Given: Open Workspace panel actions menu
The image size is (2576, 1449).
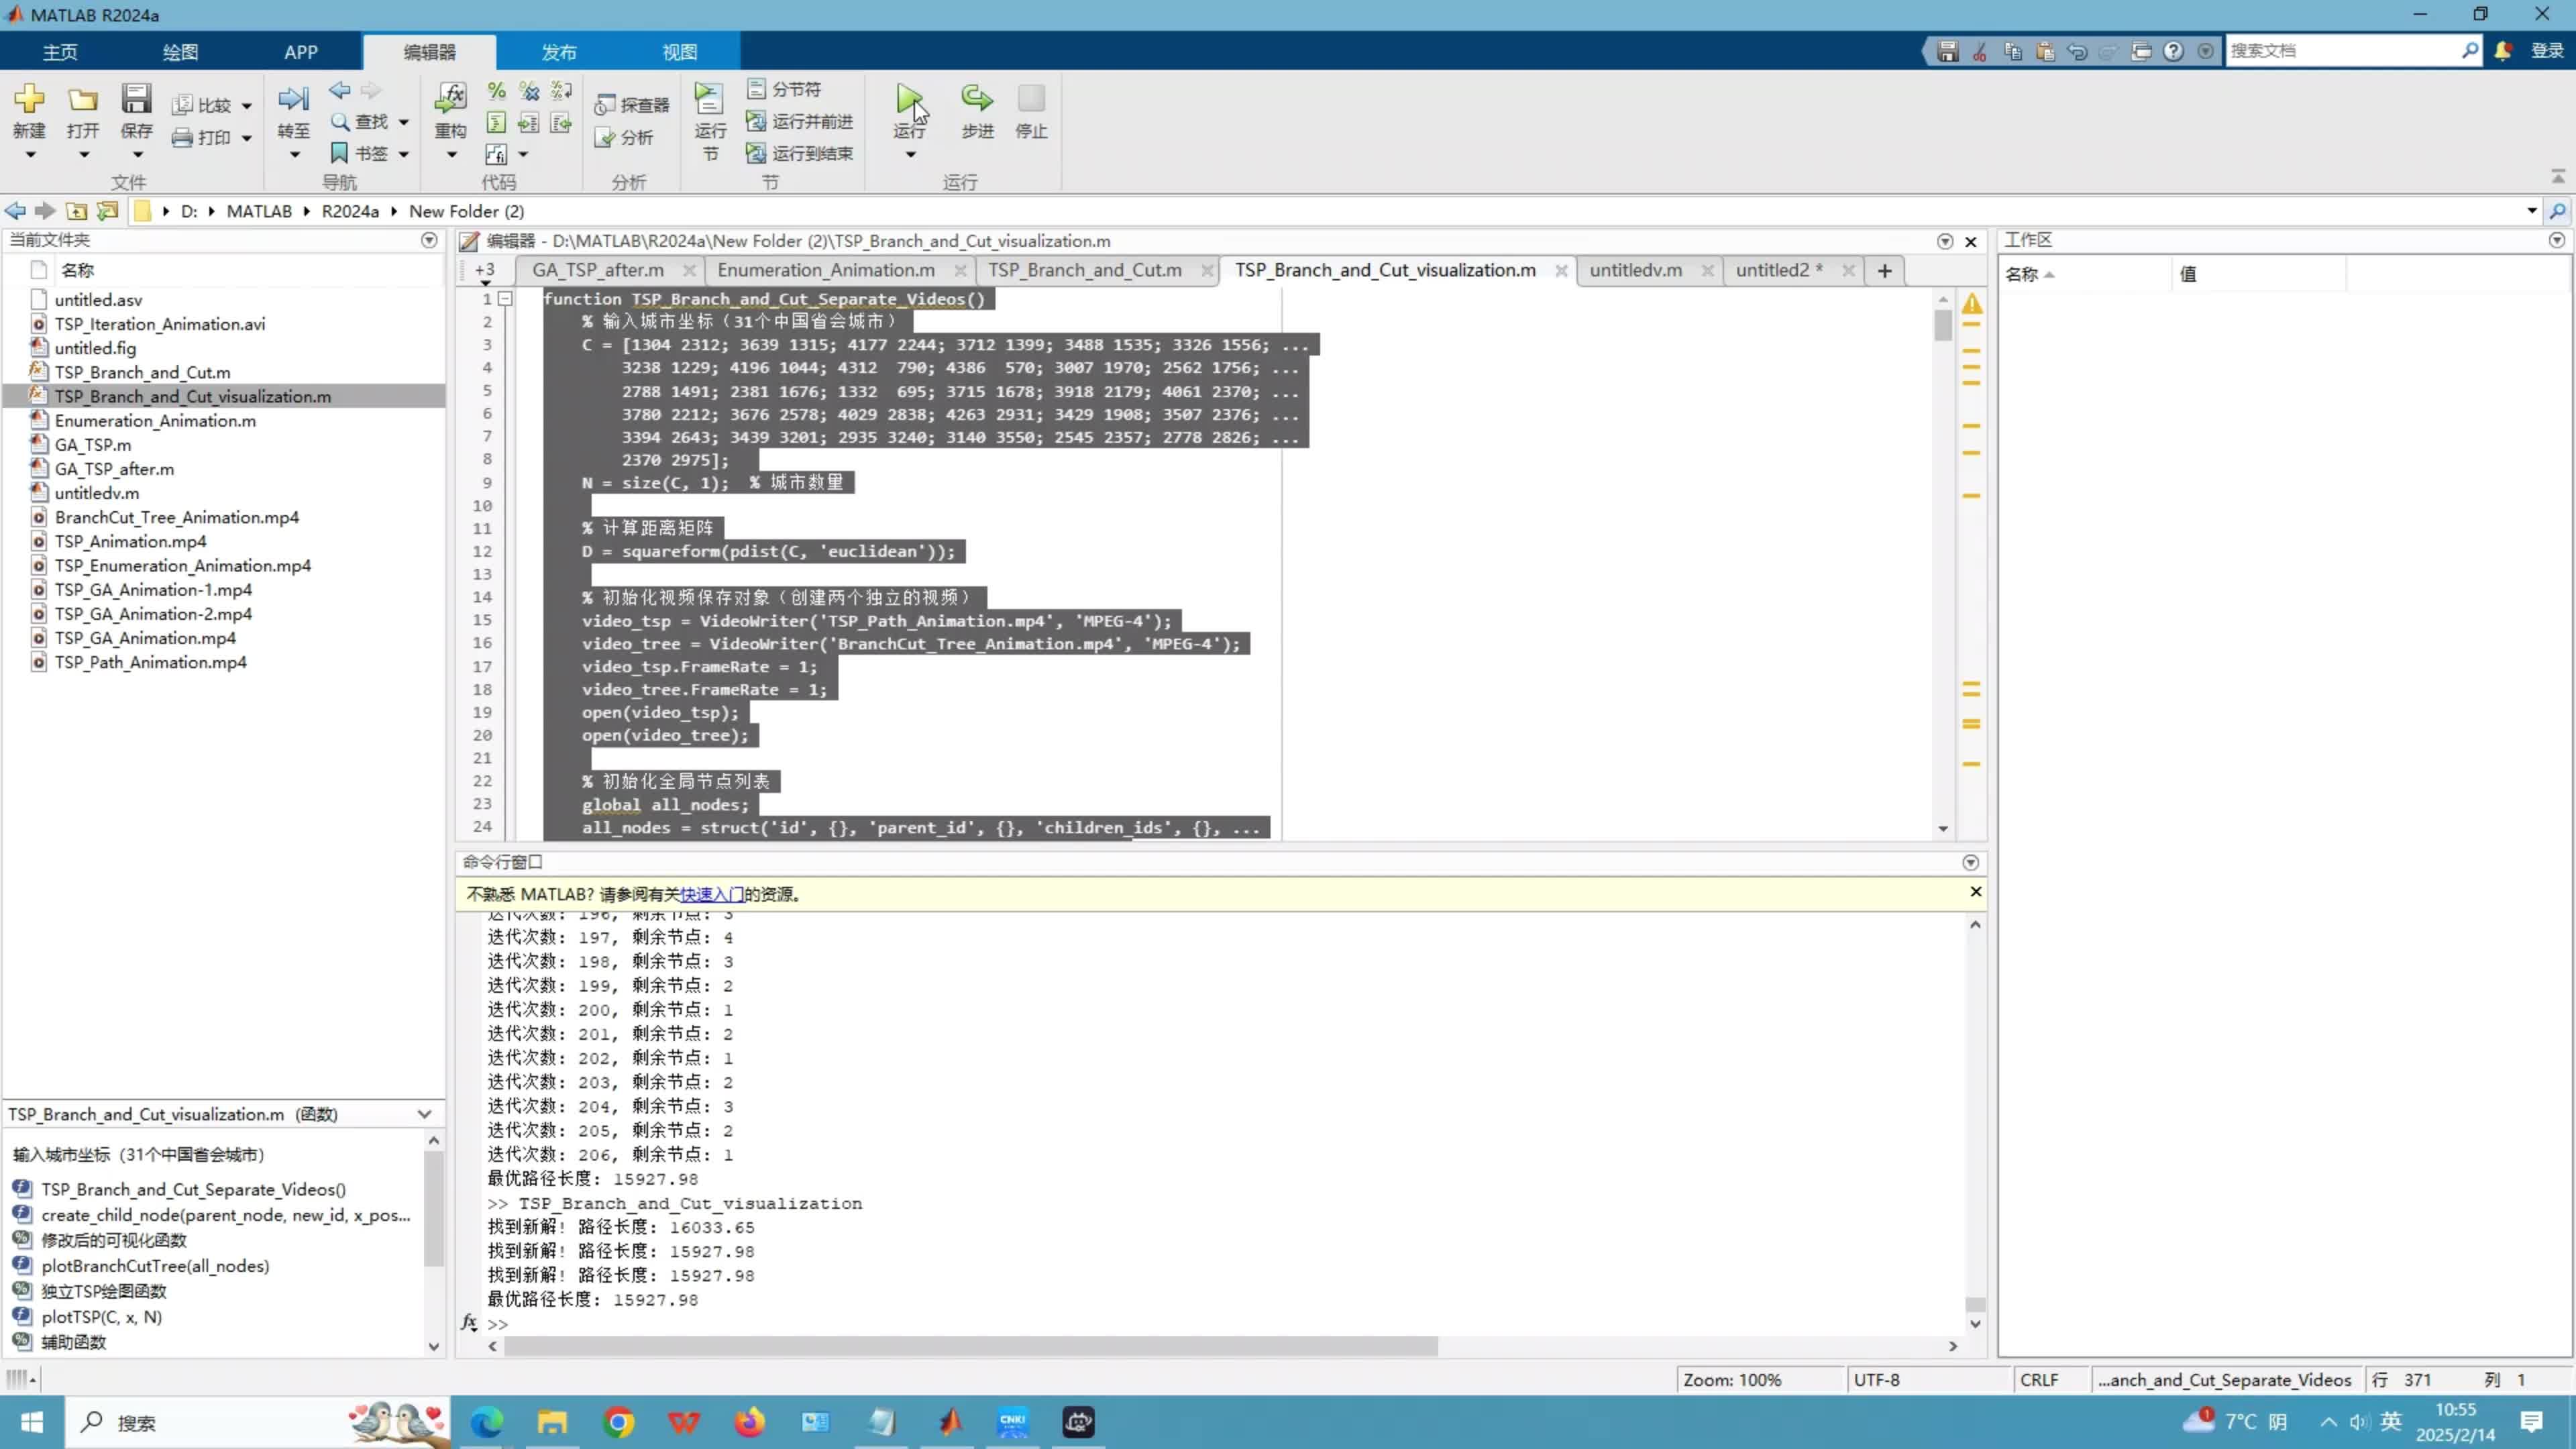Looking at the screenshot, I should coord(2557,240).
